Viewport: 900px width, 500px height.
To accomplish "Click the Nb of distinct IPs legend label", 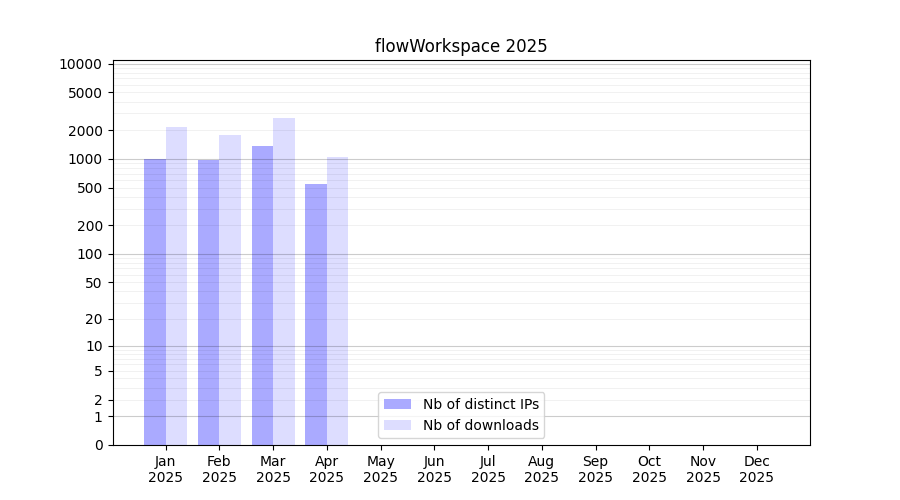I will tap(481, 404).
